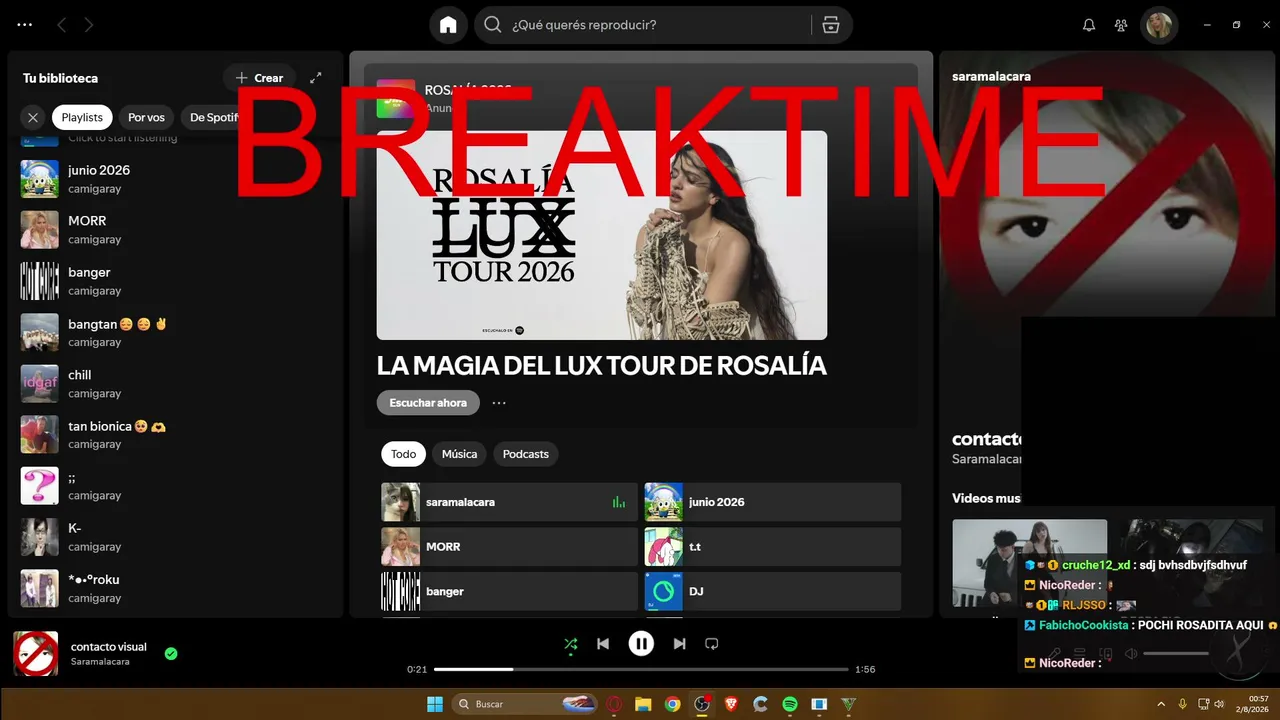Expand Tu biblioteca to full view
Viewport: 1280px width, 720px height.
[x=316, y=78]
